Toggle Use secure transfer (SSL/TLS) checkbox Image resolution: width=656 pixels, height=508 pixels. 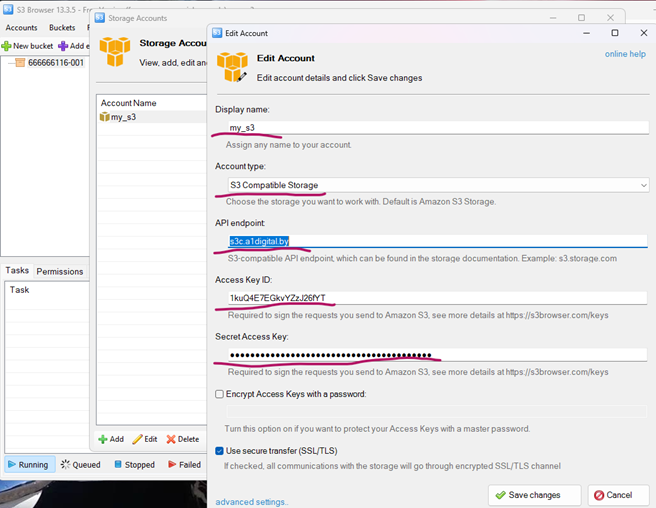point(219,451)
